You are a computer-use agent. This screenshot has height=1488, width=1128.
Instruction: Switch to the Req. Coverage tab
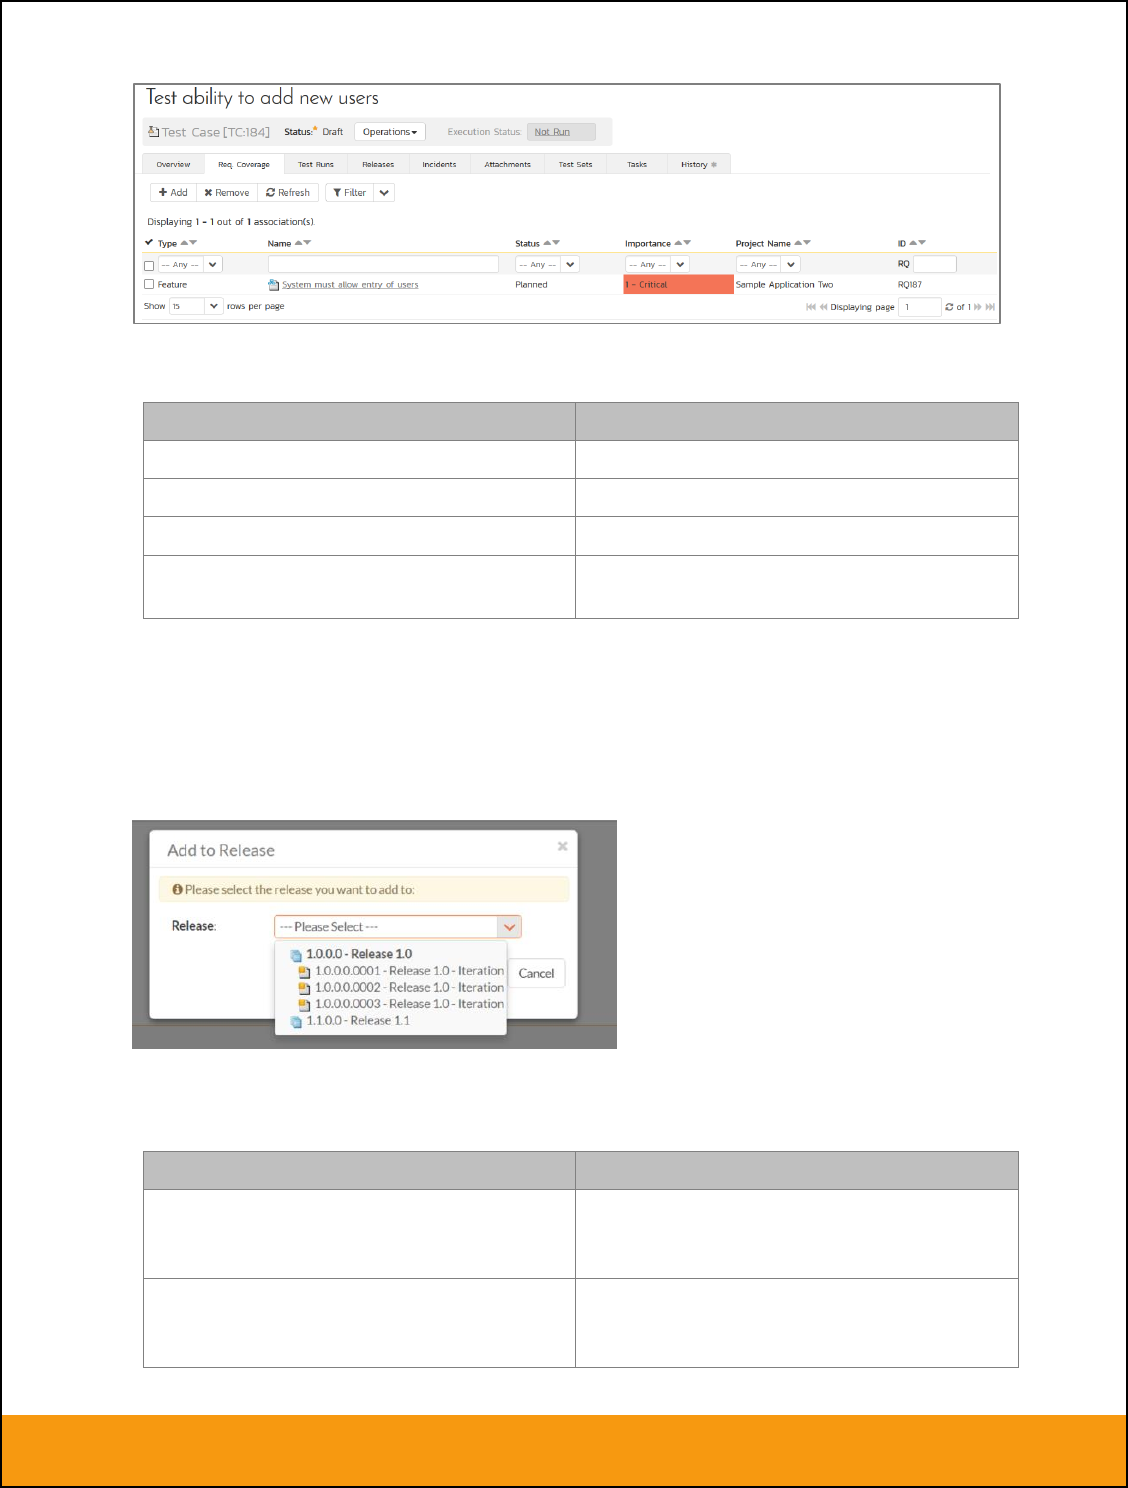pos(244,164)
